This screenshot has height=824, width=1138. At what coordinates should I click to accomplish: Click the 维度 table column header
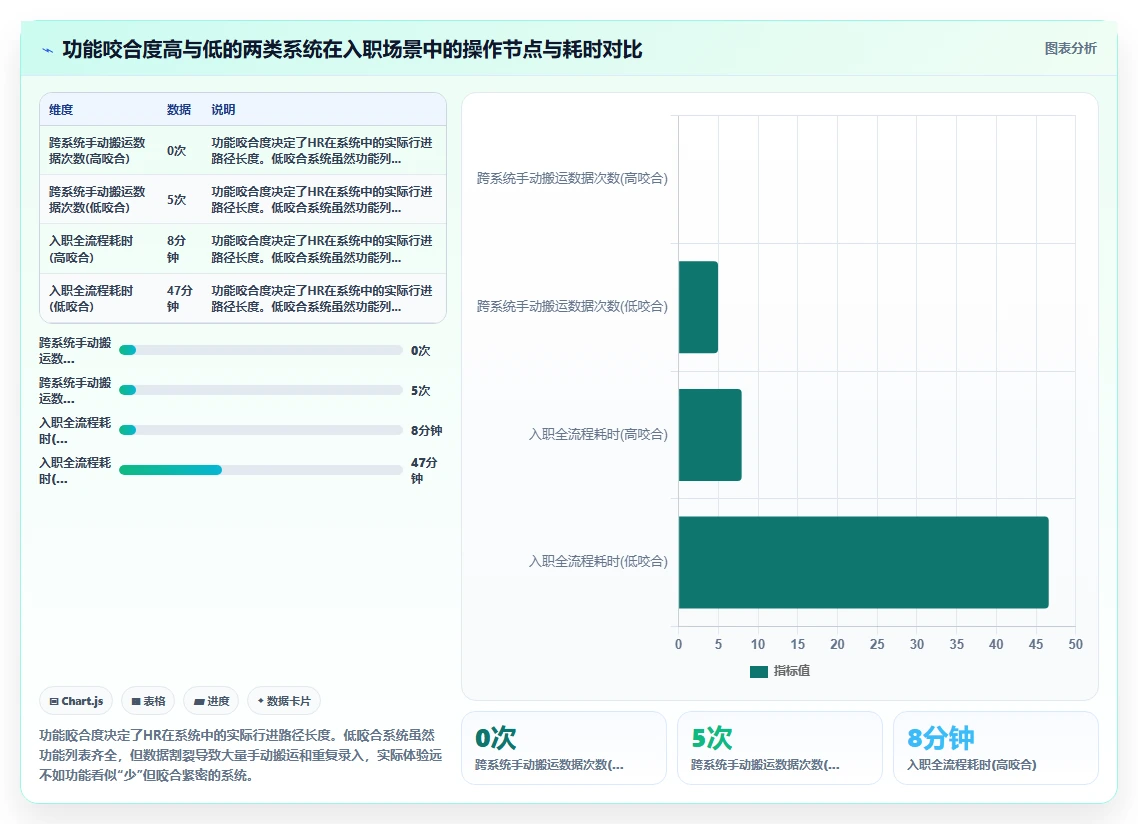(x=61, y=110)
